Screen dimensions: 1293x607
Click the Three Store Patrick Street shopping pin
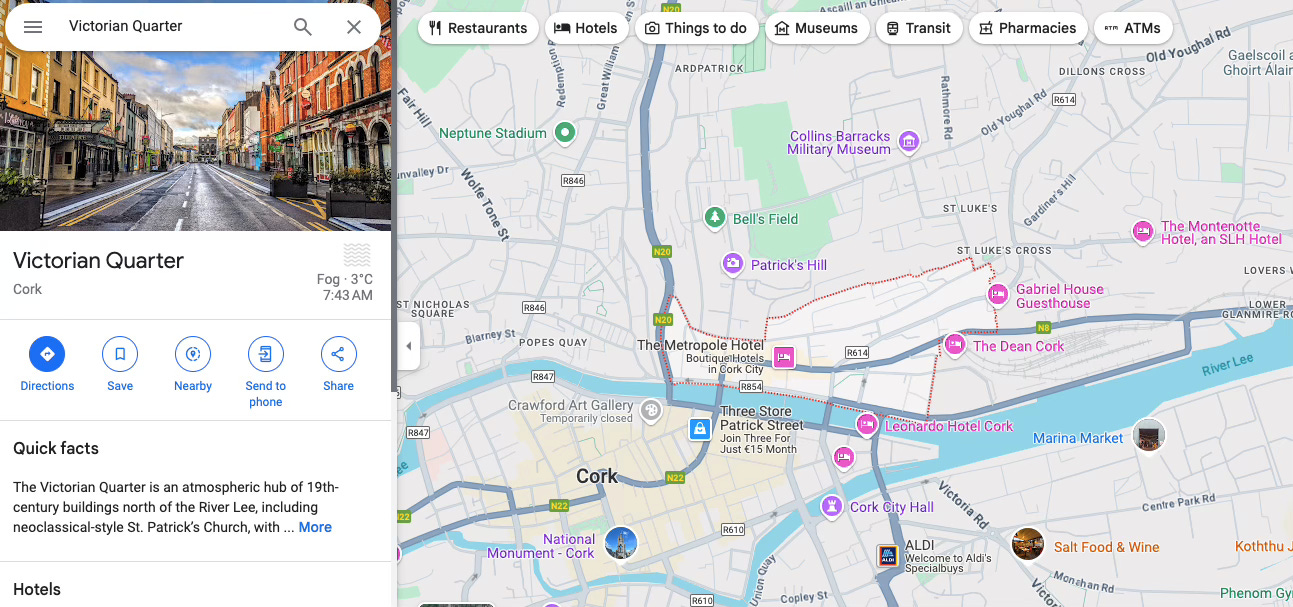(x=700, y=430)
